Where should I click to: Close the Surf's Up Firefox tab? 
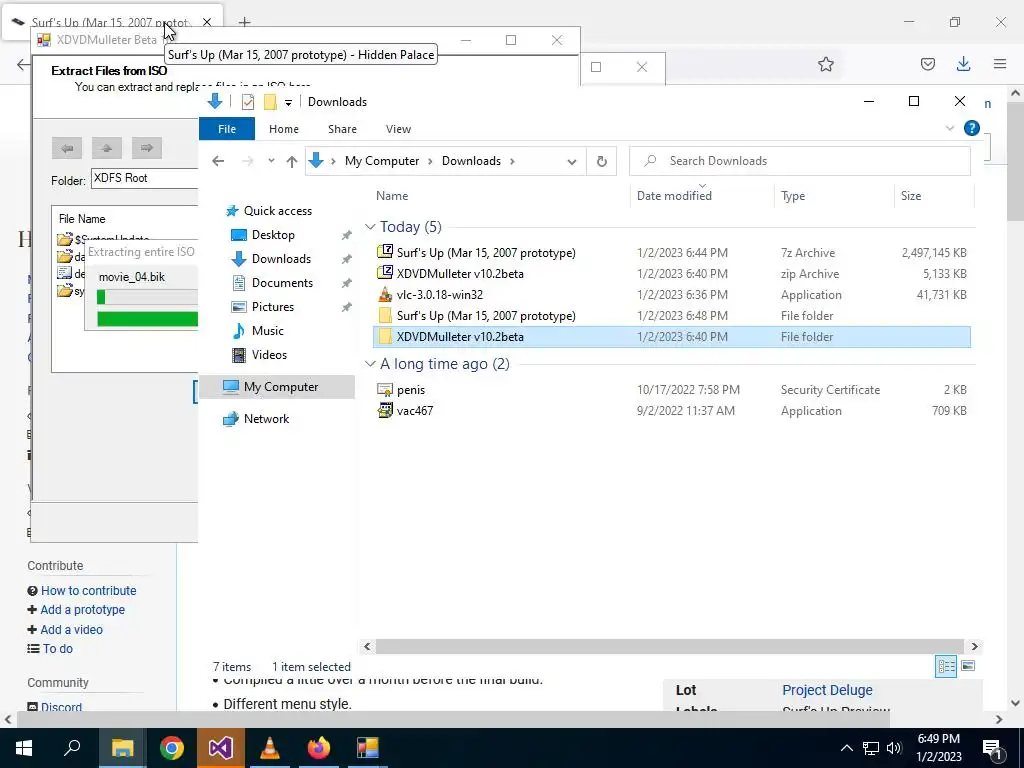point(207,22)
